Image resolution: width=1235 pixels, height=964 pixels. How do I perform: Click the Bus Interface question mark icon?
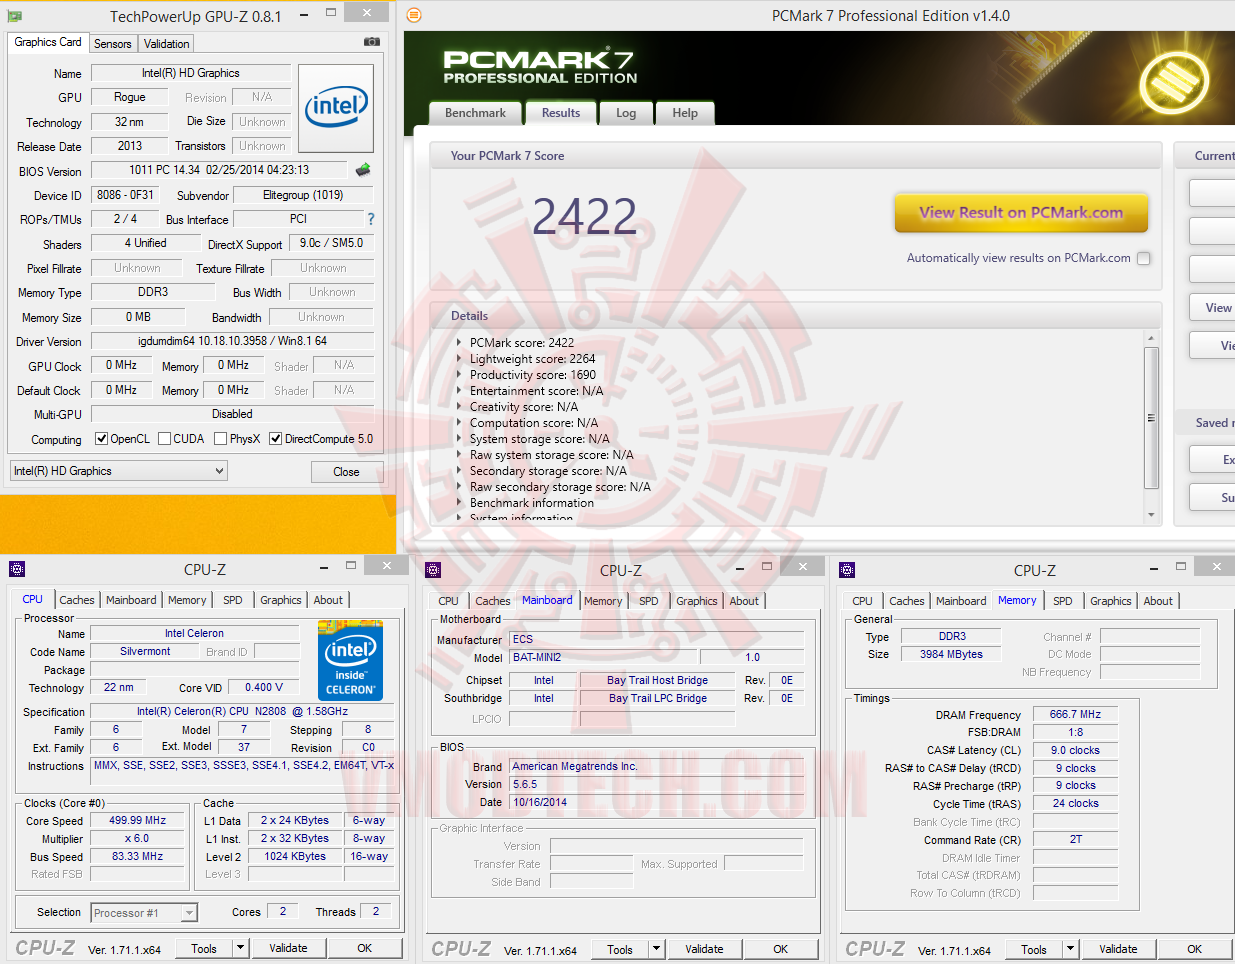[x=371, y=219]
